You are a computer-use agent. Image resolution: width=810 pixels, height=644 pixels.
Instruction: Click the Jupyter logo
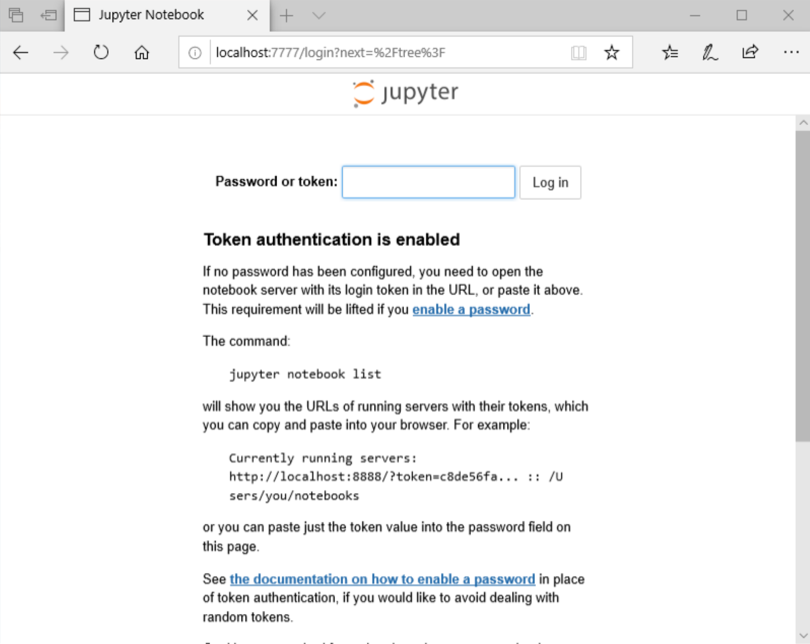[405, 93]
